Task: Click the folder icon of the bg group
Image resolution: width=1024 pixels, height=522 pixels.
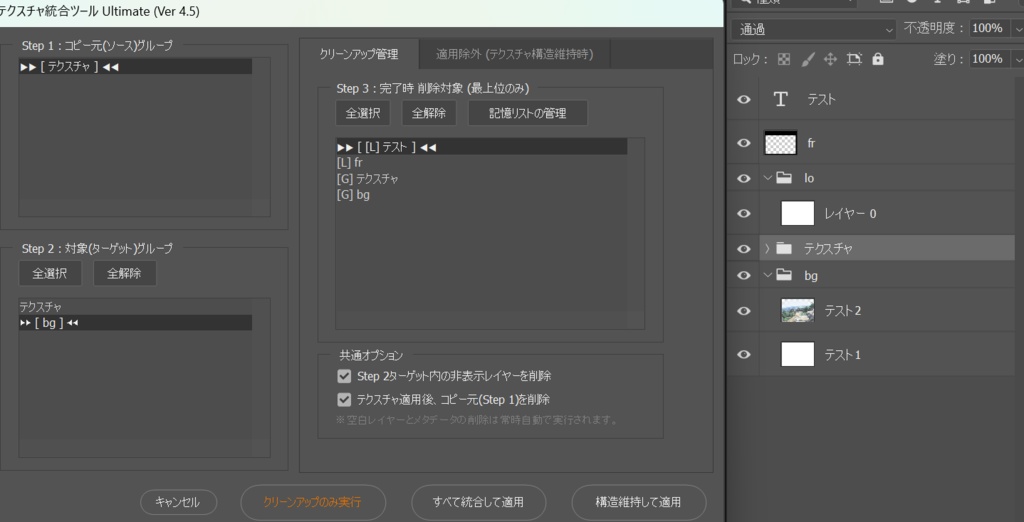Action: coord(784,276)
